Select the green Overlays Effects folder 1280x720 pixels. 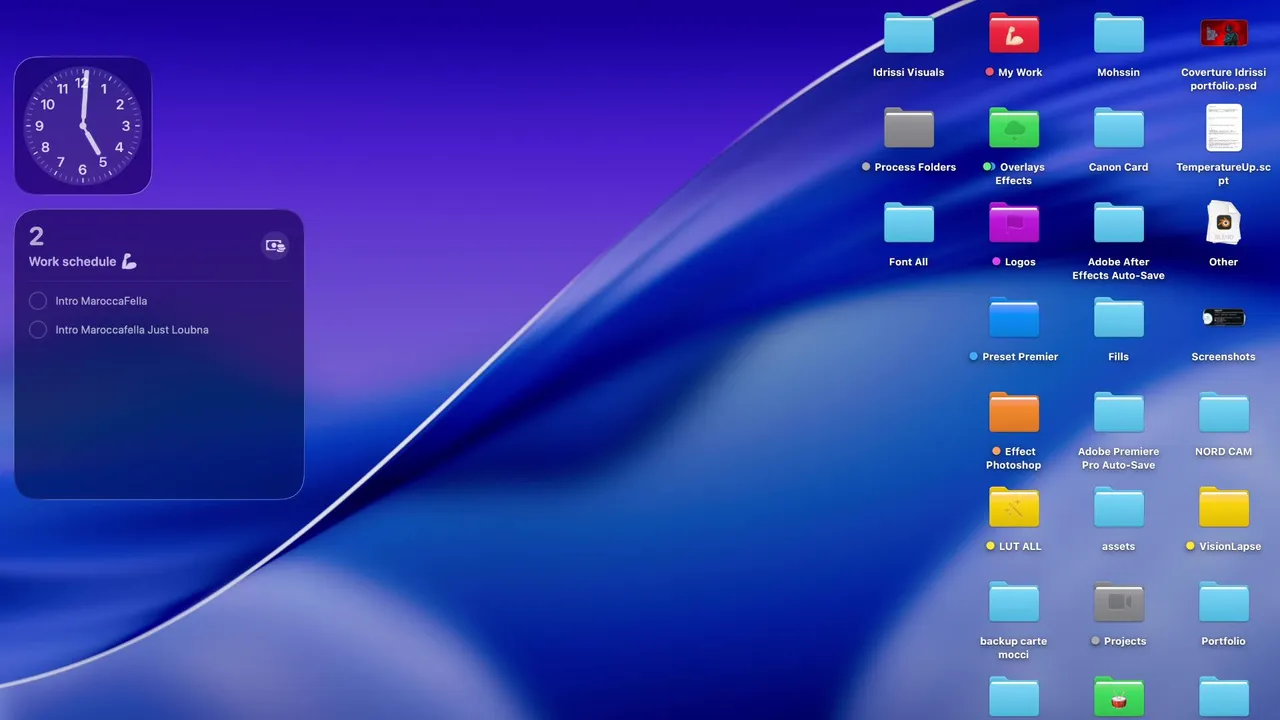pyautogui.click(x=1014, y=128)
